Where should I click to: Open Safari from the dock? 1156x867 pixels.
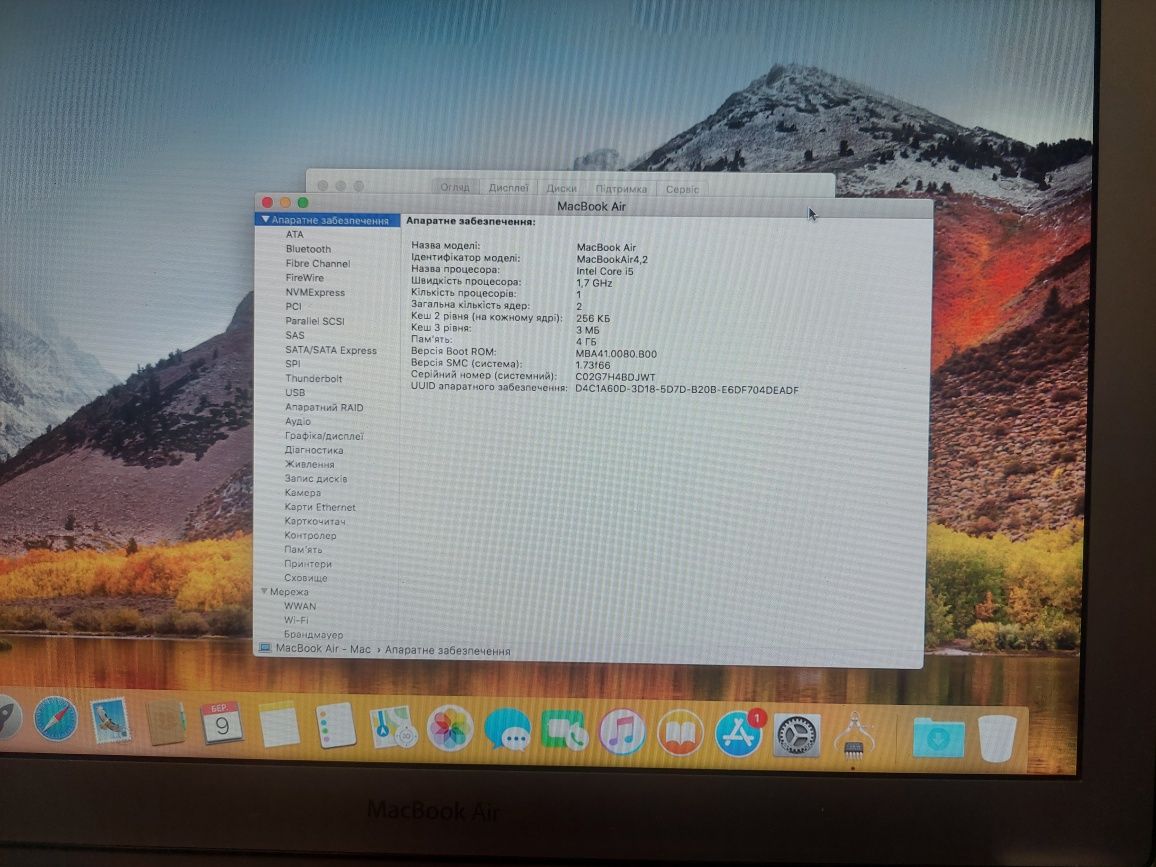[x=55, y=718]
